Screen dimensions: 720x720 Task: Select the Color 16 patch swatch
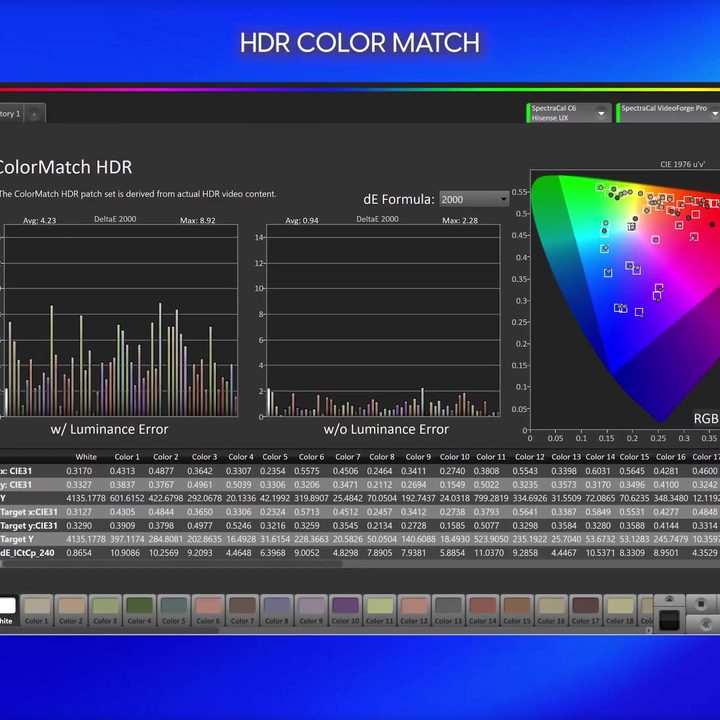pyautogui.click(x=551, y=610)
